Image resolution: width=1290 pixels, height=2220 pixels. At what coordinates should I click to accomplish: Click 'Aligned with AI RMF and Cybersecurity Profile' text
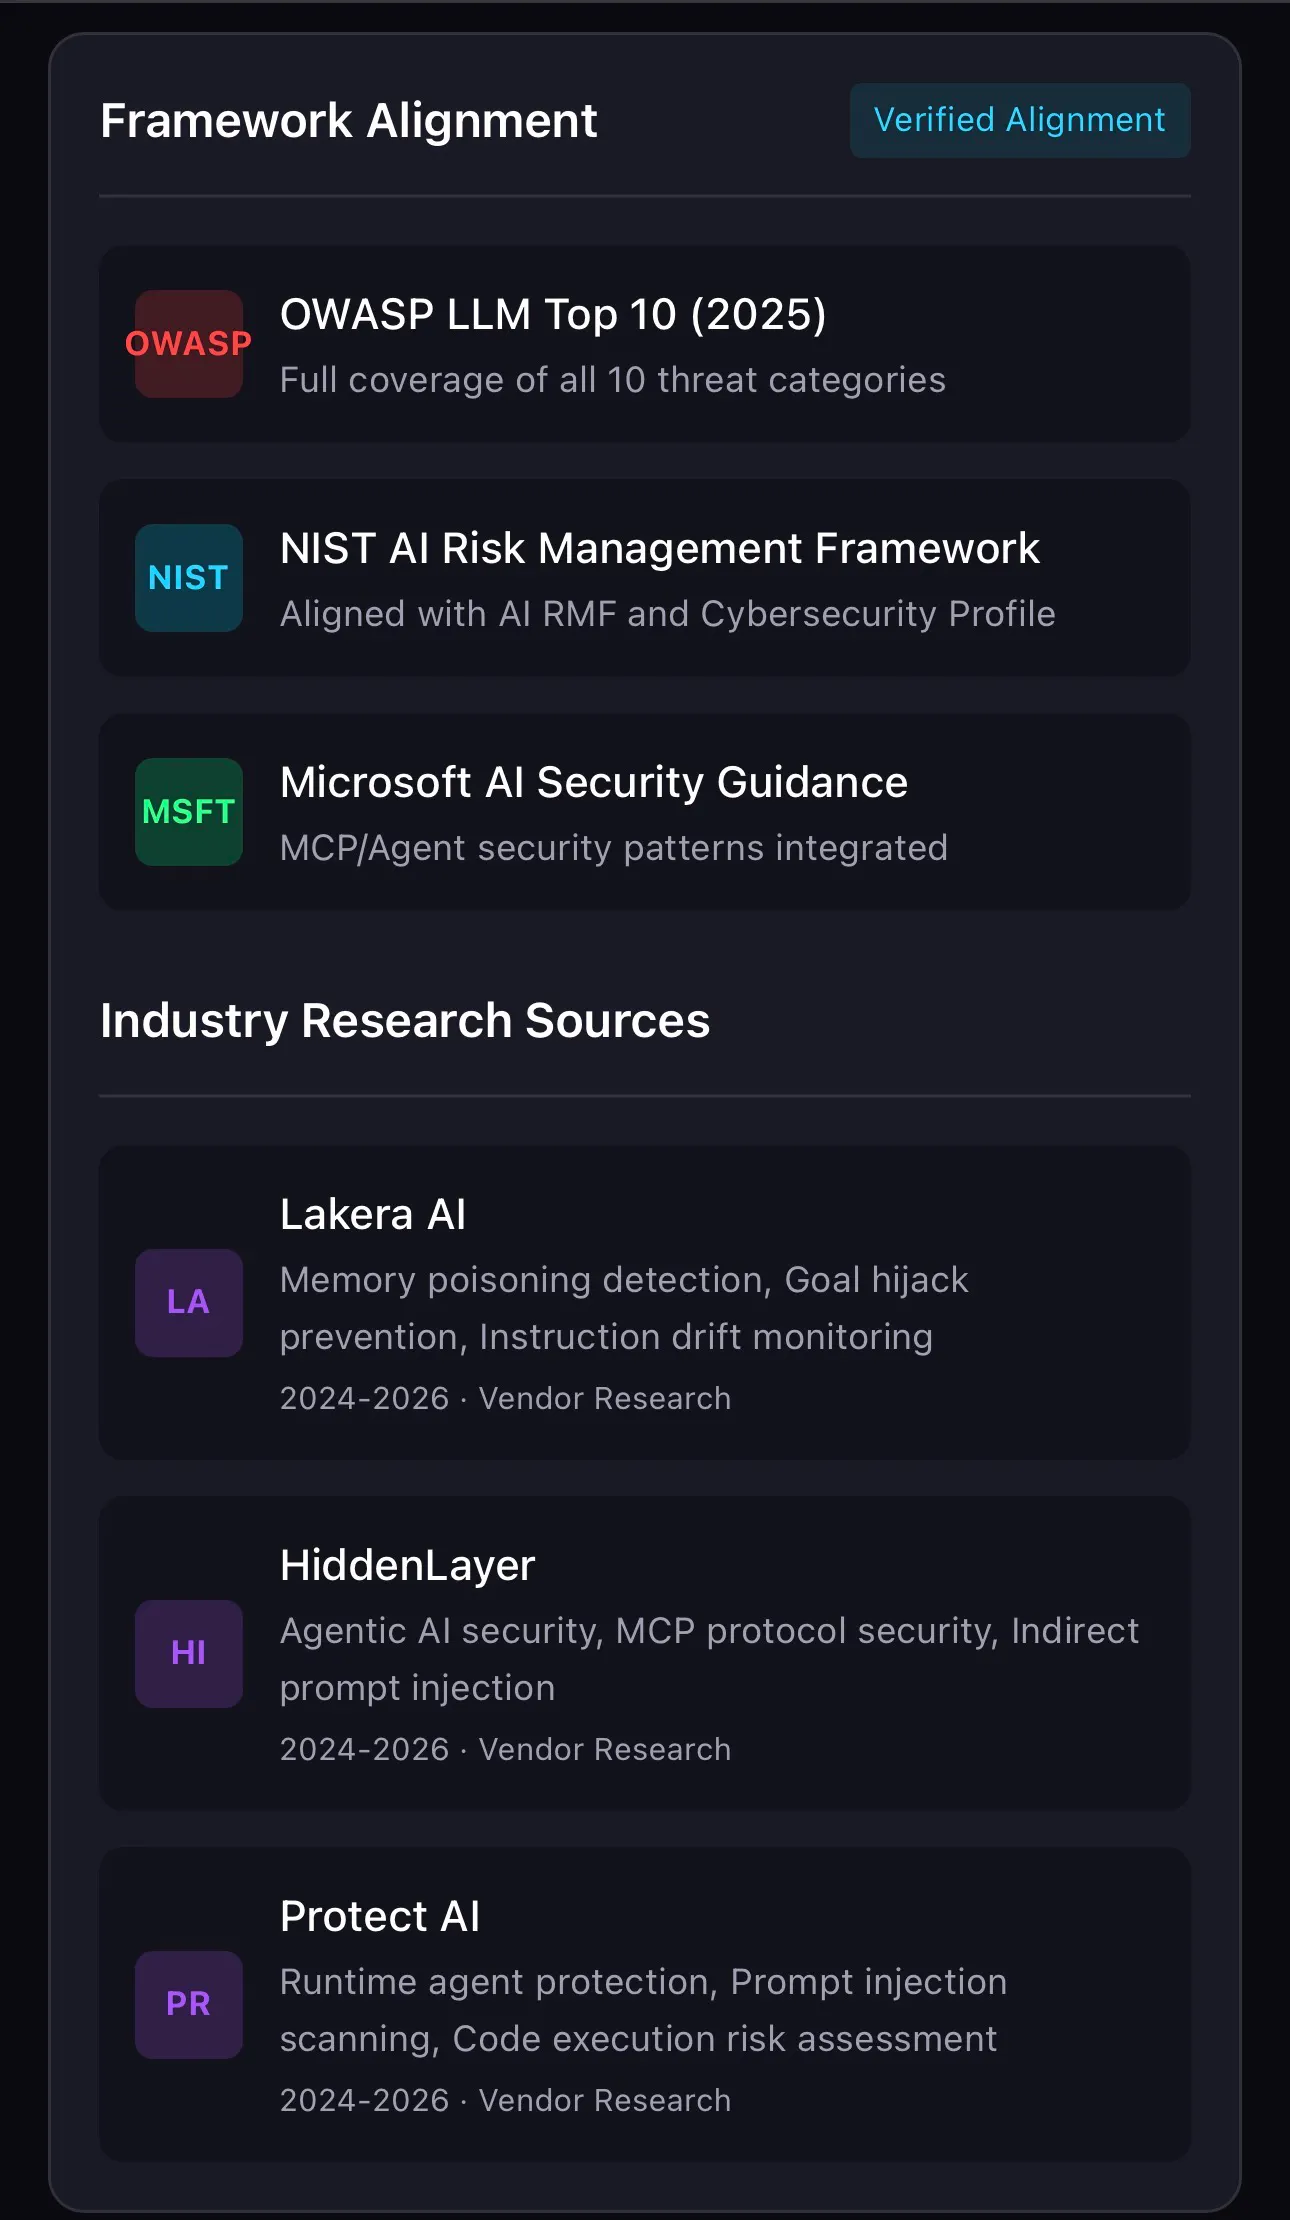tap(668, 614)
